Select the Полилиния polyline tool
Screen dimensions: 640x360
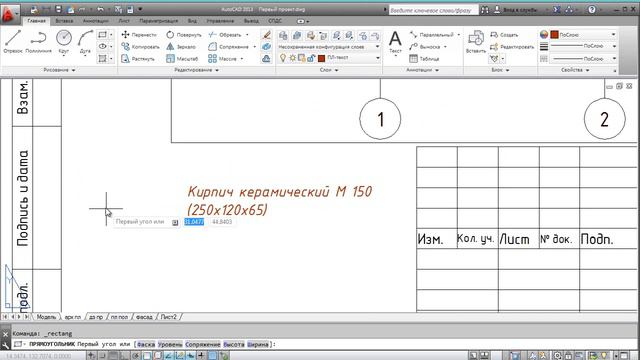[x=38, y=42]
